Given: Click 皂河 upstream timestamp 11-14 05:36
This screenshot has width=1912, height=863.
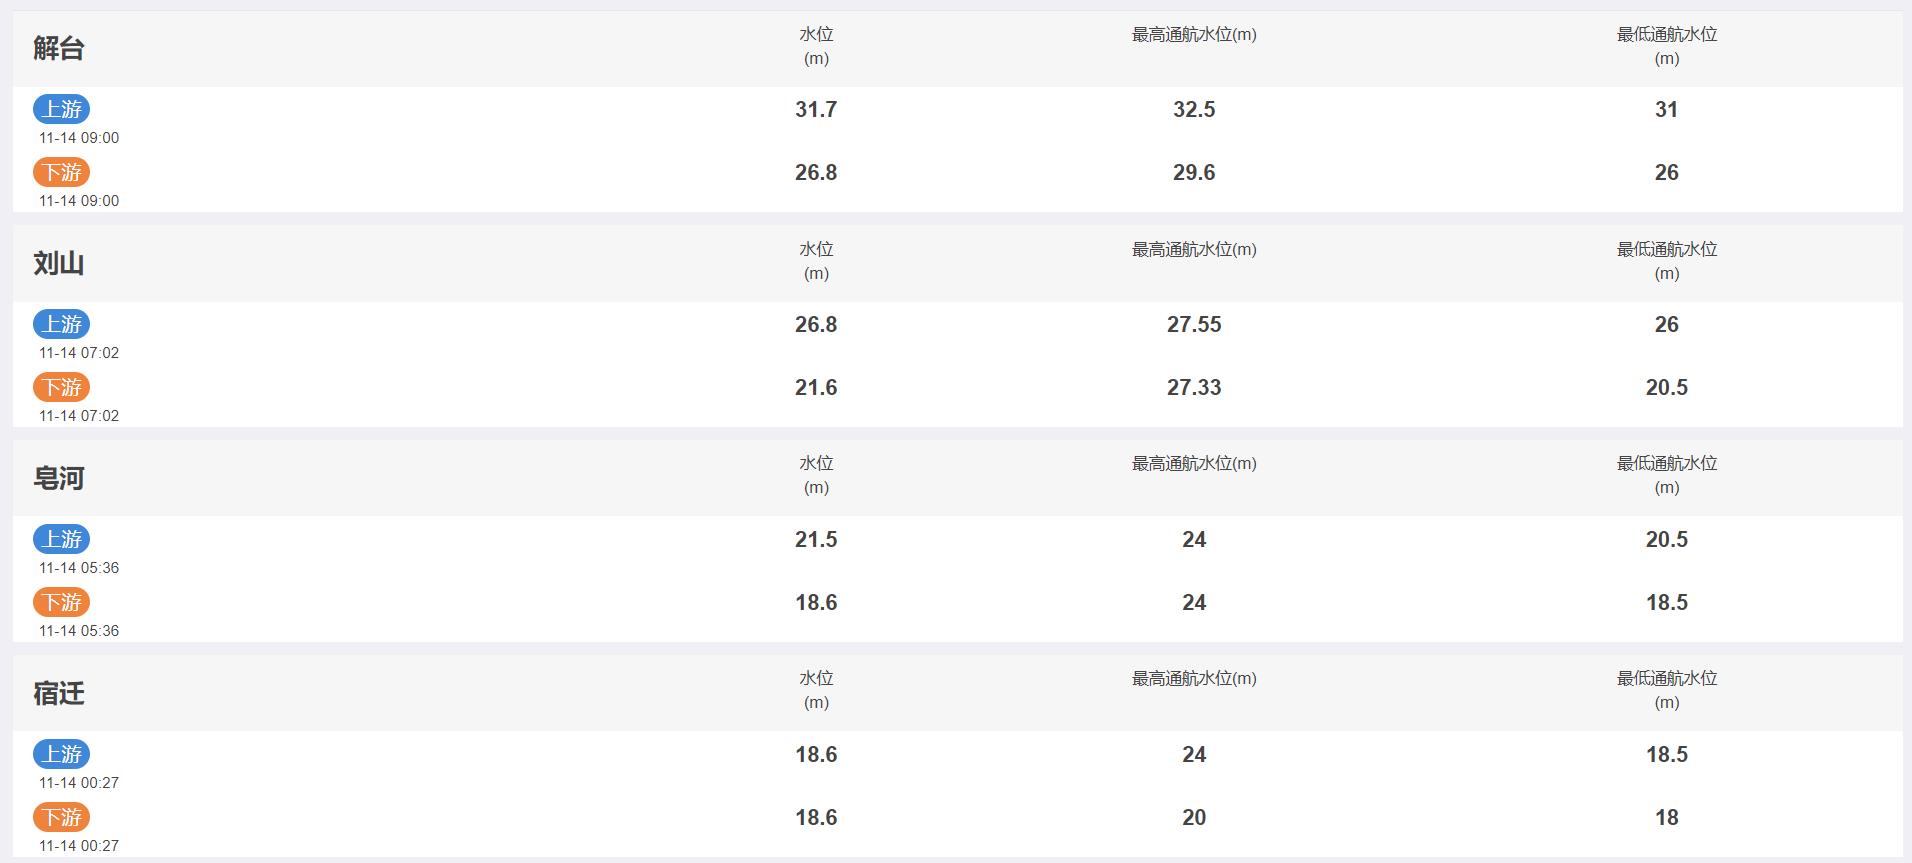Looking at the screenshot, I should point(79,568).
